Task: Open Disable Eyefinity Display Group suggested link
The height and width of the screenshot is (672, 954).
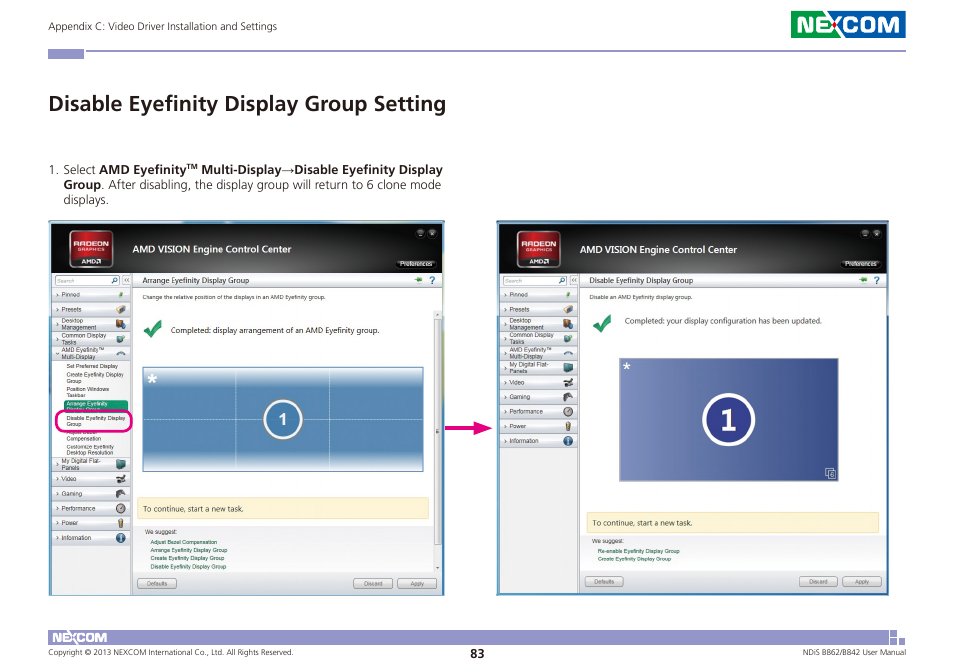Action: point(188,566)
